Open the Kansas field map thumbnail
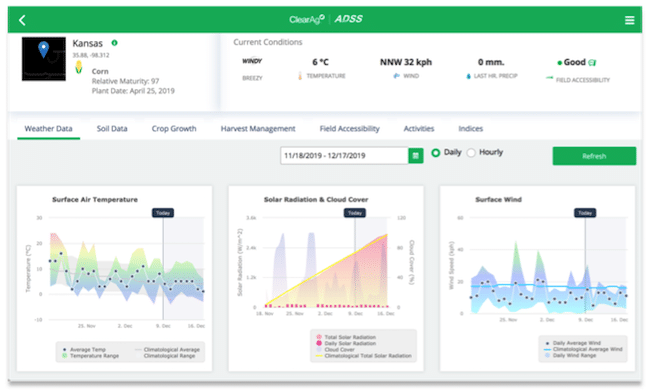The image size is (650, 390). 44,59
